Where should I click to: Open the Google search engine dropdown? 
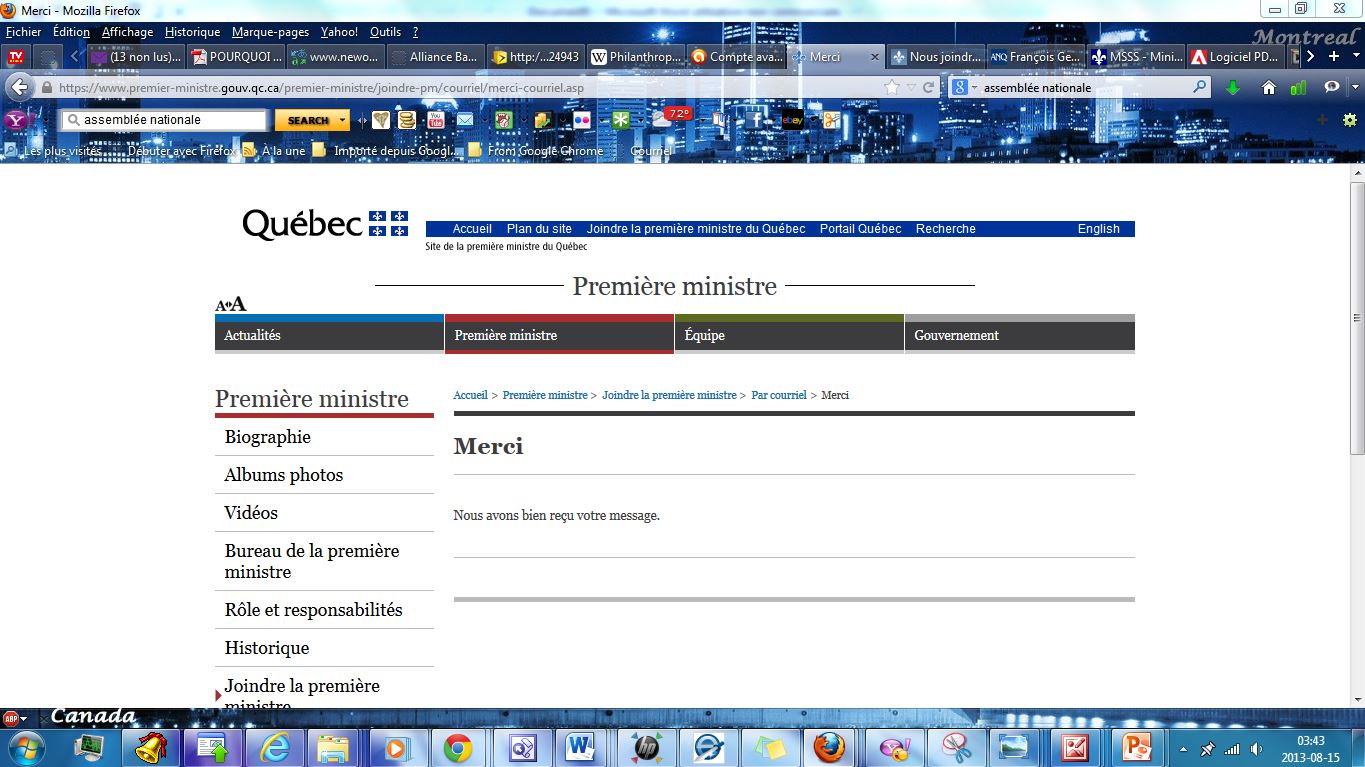click(x=963, y=88)
